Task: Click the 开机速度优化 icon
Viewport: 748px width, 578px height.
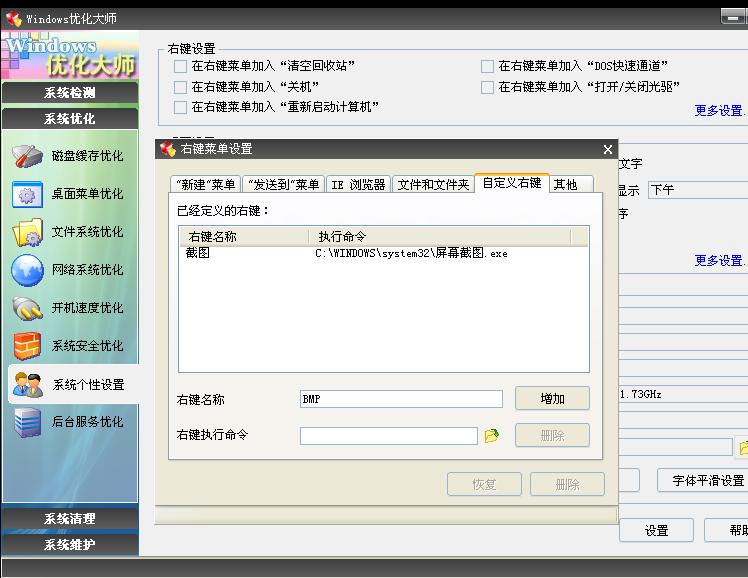Action: coord(27,308)
